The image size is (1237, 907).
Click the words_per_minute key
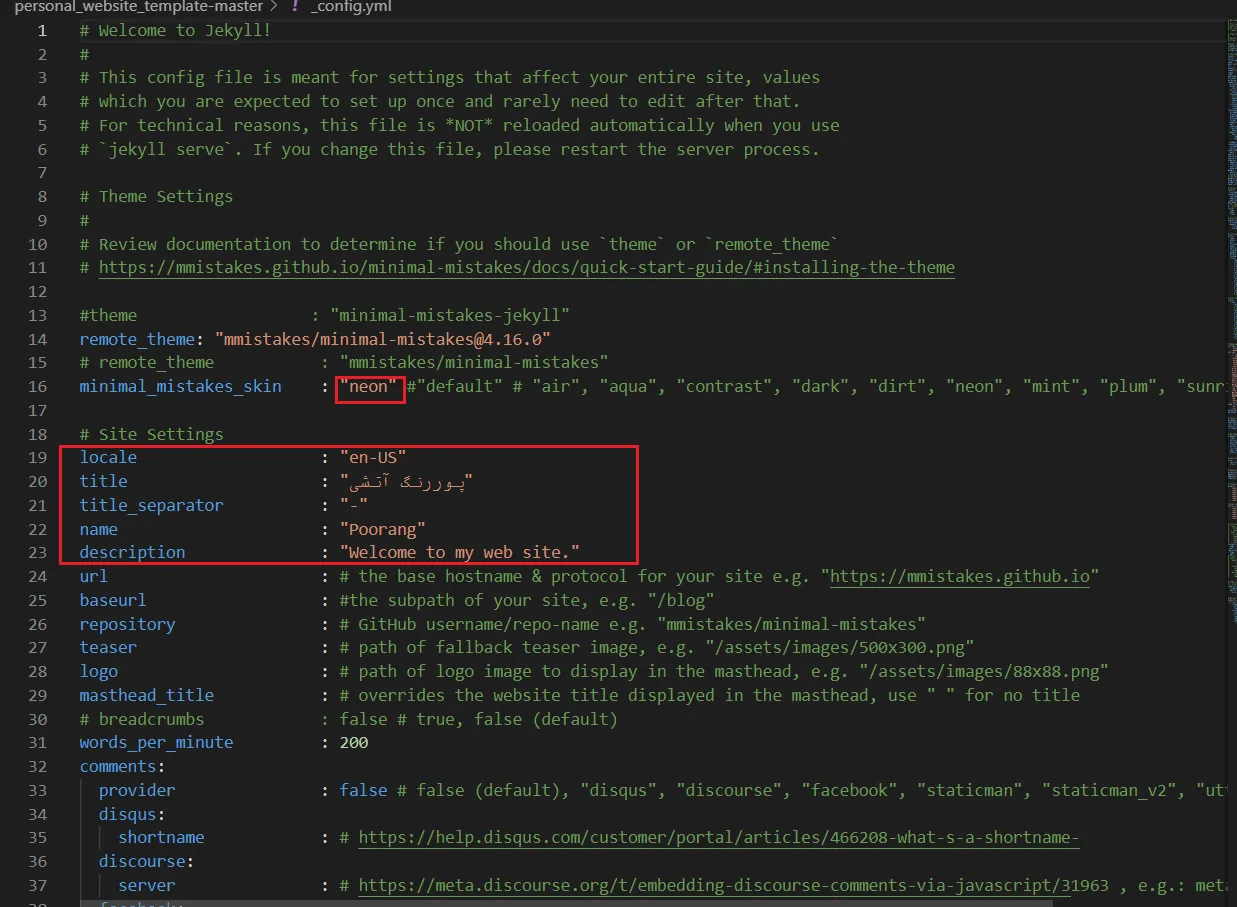click(156, 743)
